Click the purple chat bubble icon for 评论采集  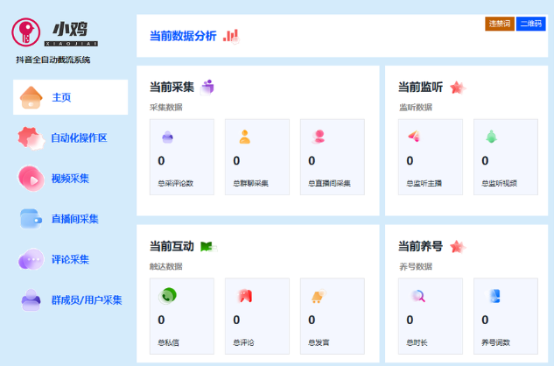click(x=31, y=259)
